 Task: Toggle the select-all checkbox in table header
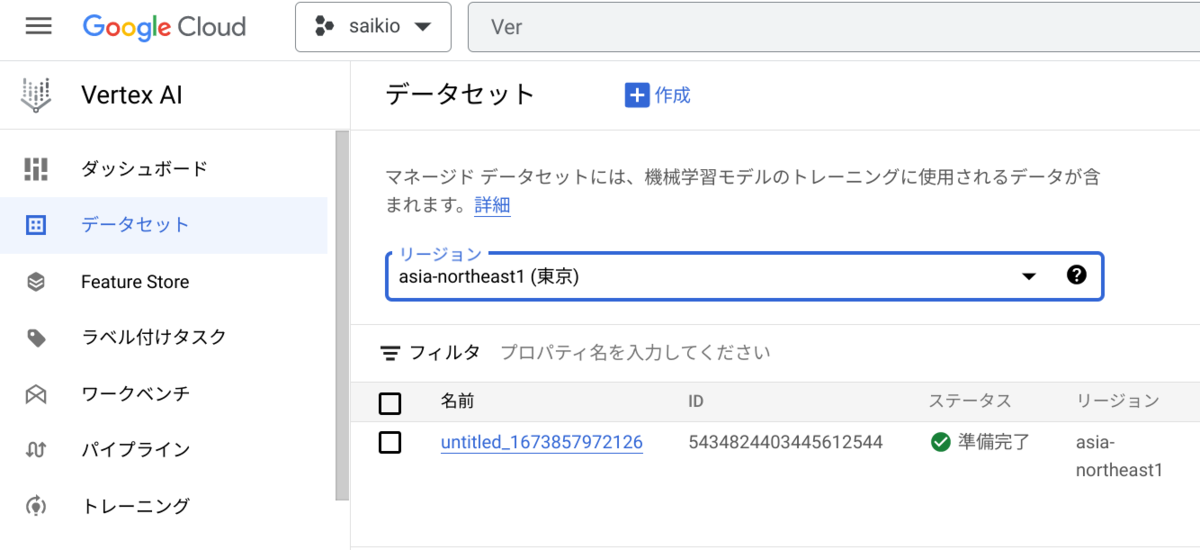coord(390,403)
